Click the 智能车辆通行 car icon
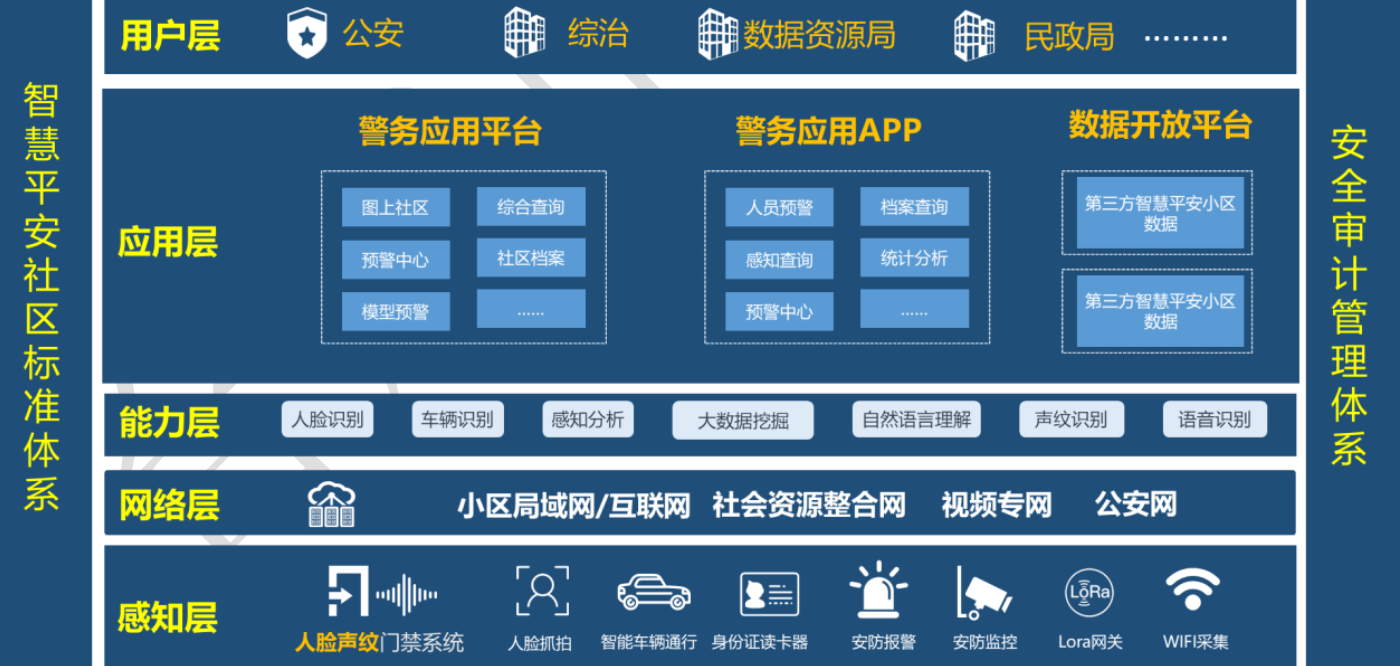1400x666 pixels. 653,592
